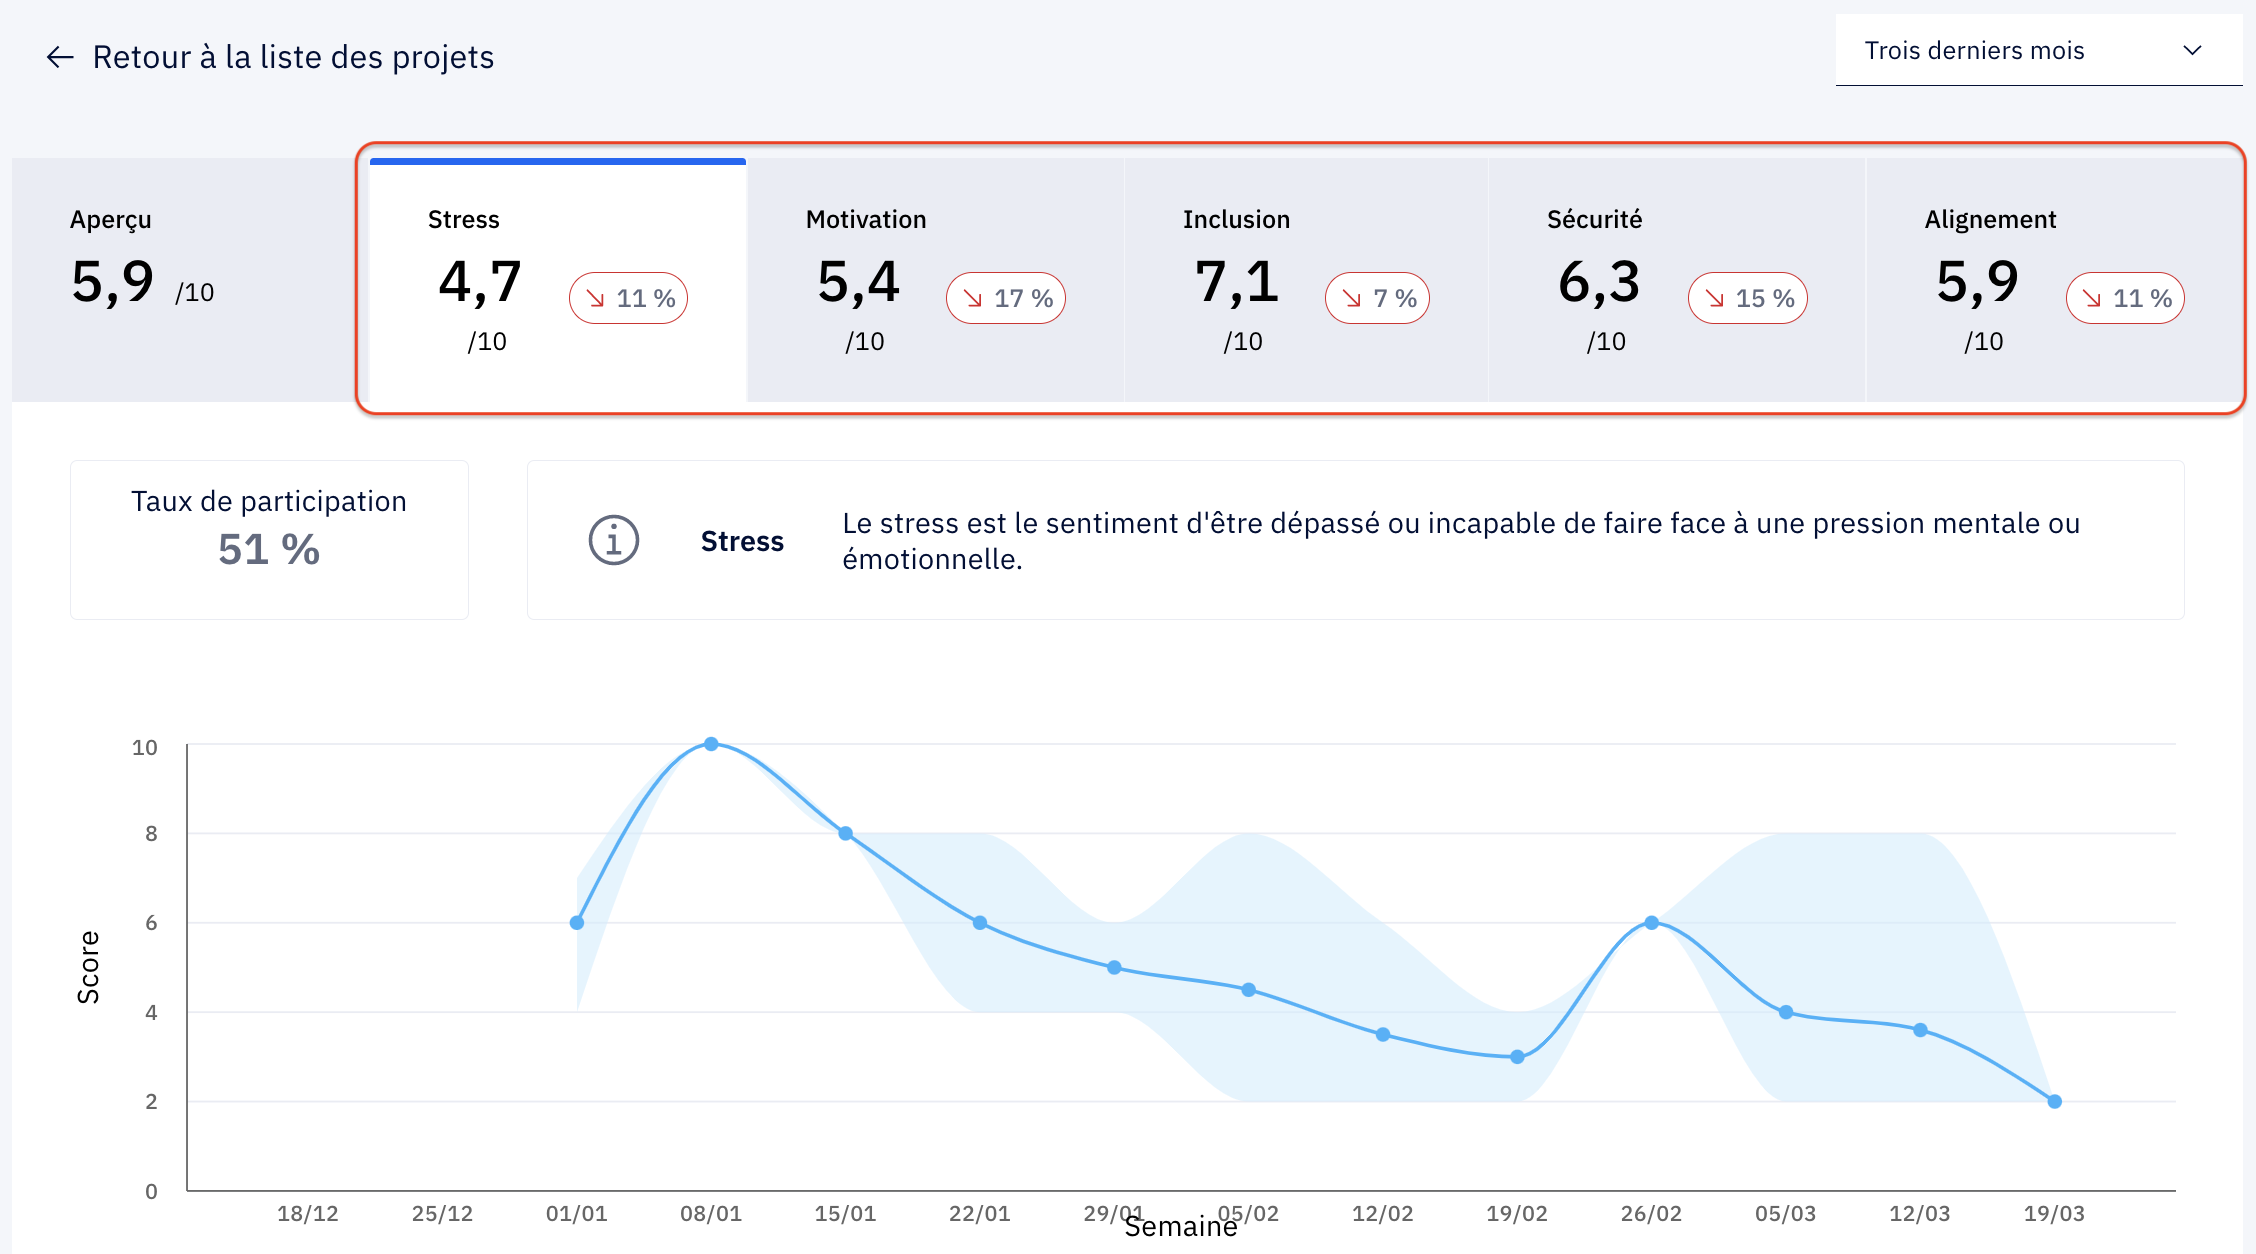The width and height of the screenshot is (2256, 1254).
Task: Click the chart data point for 05/03
Action: click(x=1786, y=1012)
